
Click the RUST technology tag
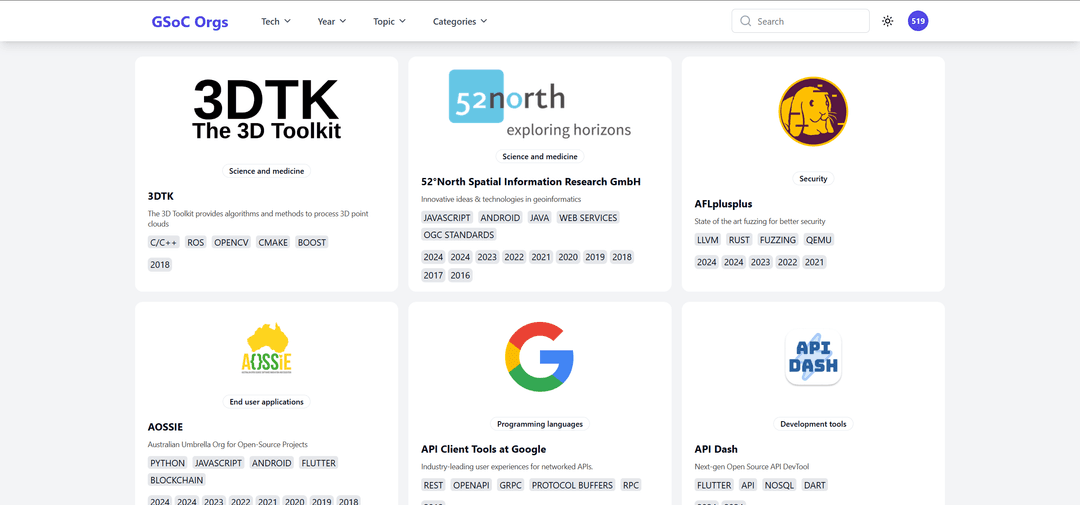pyautogui.click(x=739, y=240)
